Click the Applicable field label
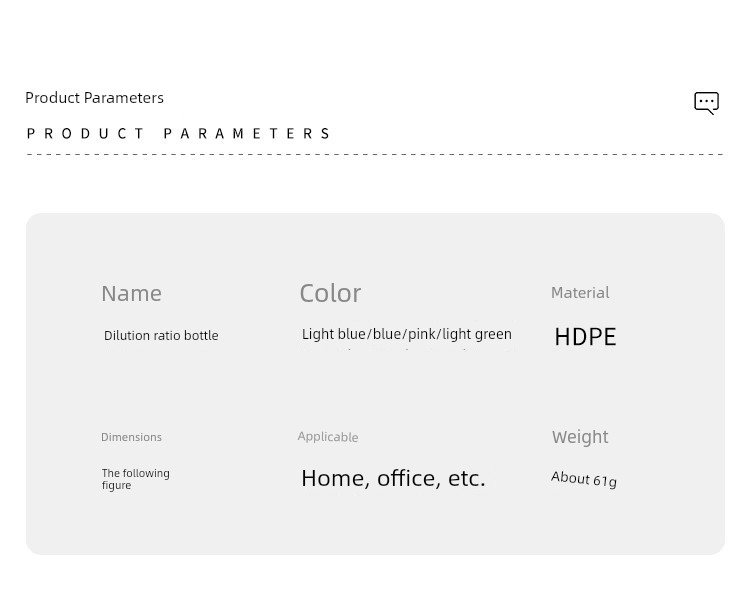The image size is (750, 600). tap(327, 437)
